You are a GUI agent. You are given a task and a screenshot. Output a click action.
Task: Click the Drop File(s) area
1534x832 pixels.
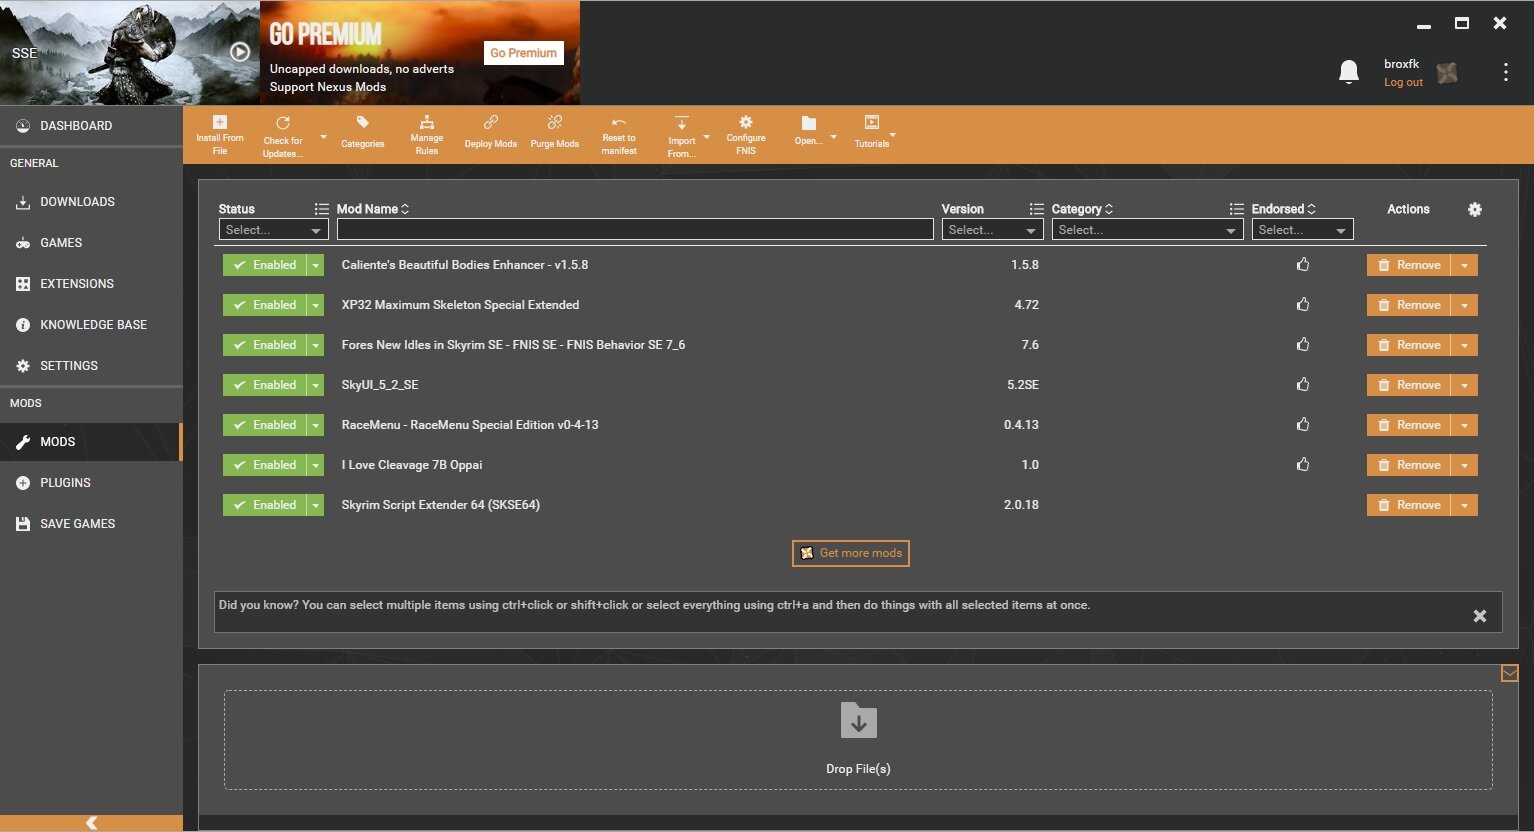[858, 740]
